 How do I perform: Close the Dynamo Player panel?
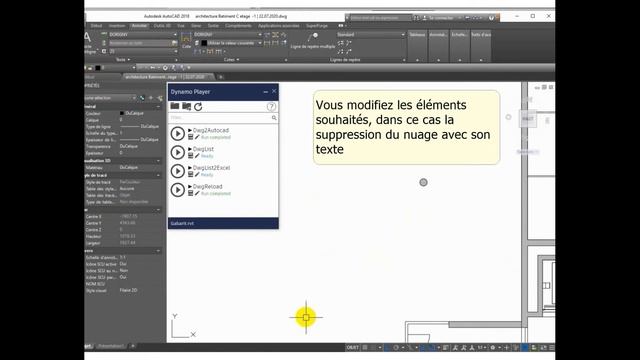(274, 91)
